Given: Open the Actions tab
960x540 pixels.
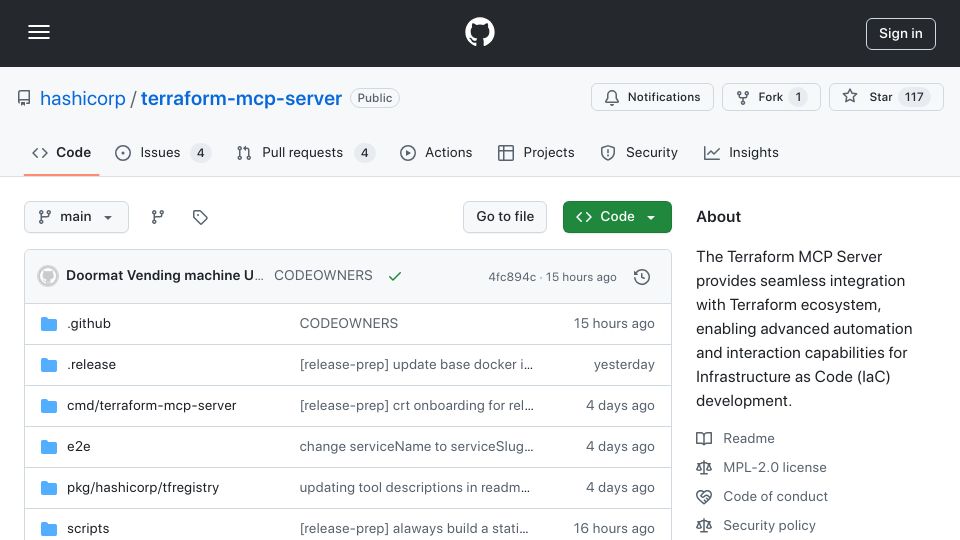Looking at the screenshot, I should tap(436, 152).
